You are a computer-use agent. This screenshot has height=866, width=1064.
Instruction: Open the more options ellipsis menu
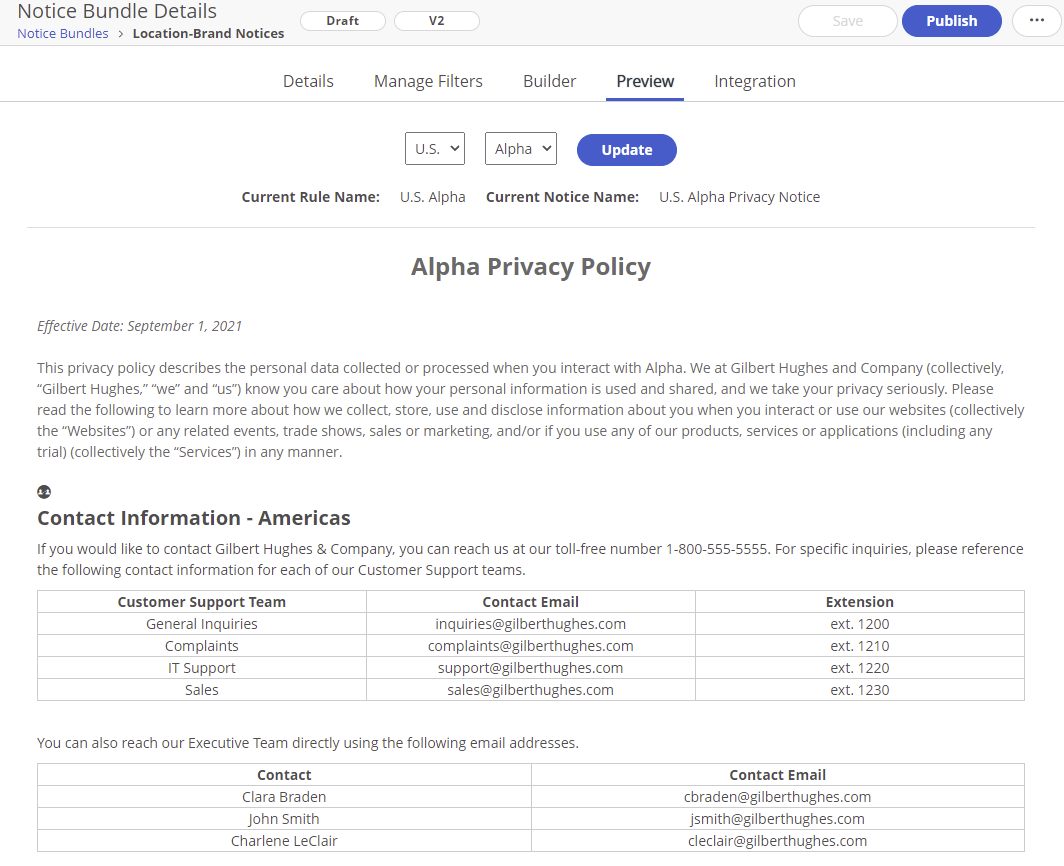point(1036,20)
